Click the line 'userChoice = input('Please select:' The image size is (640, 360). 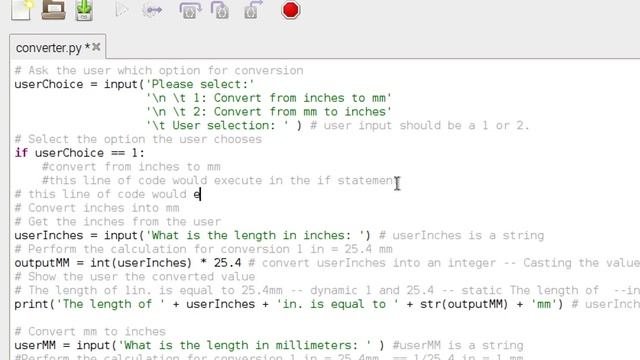tap(134, 84)
